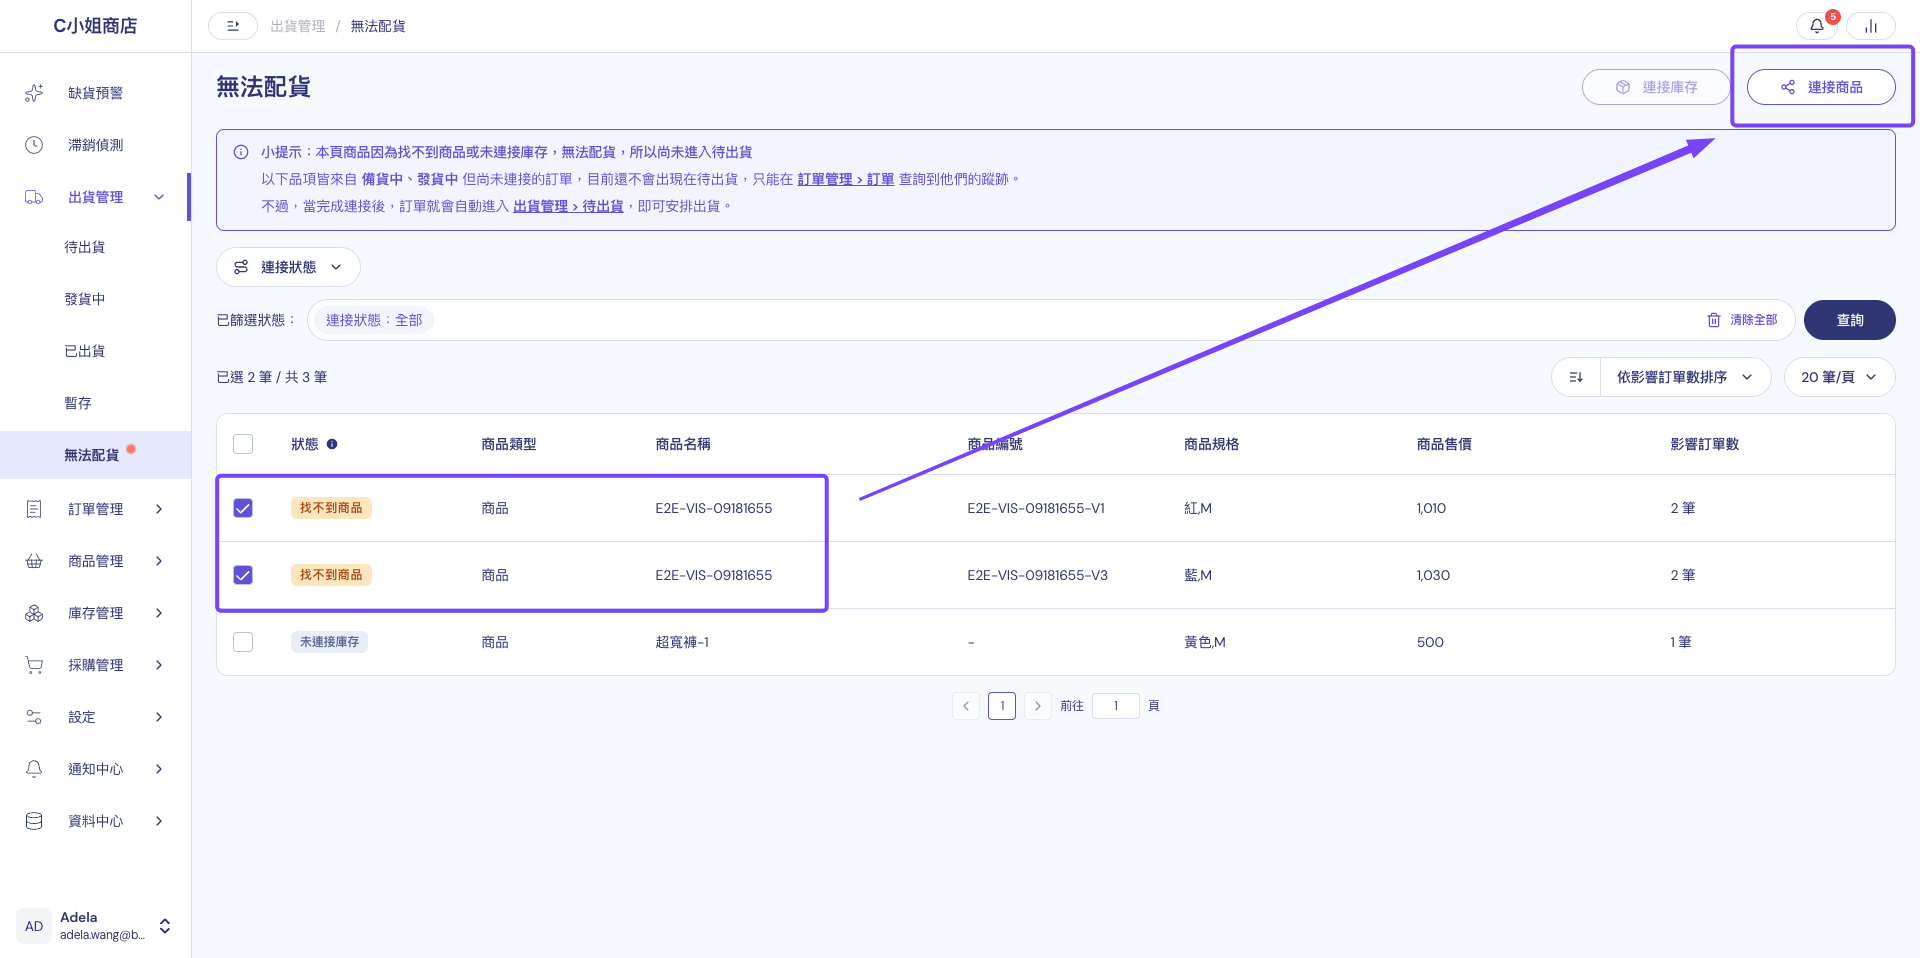This screenshot has height=958, width=1920.
Task: Open the Adela account switcher arrows
Action: [x=165, y=926]
